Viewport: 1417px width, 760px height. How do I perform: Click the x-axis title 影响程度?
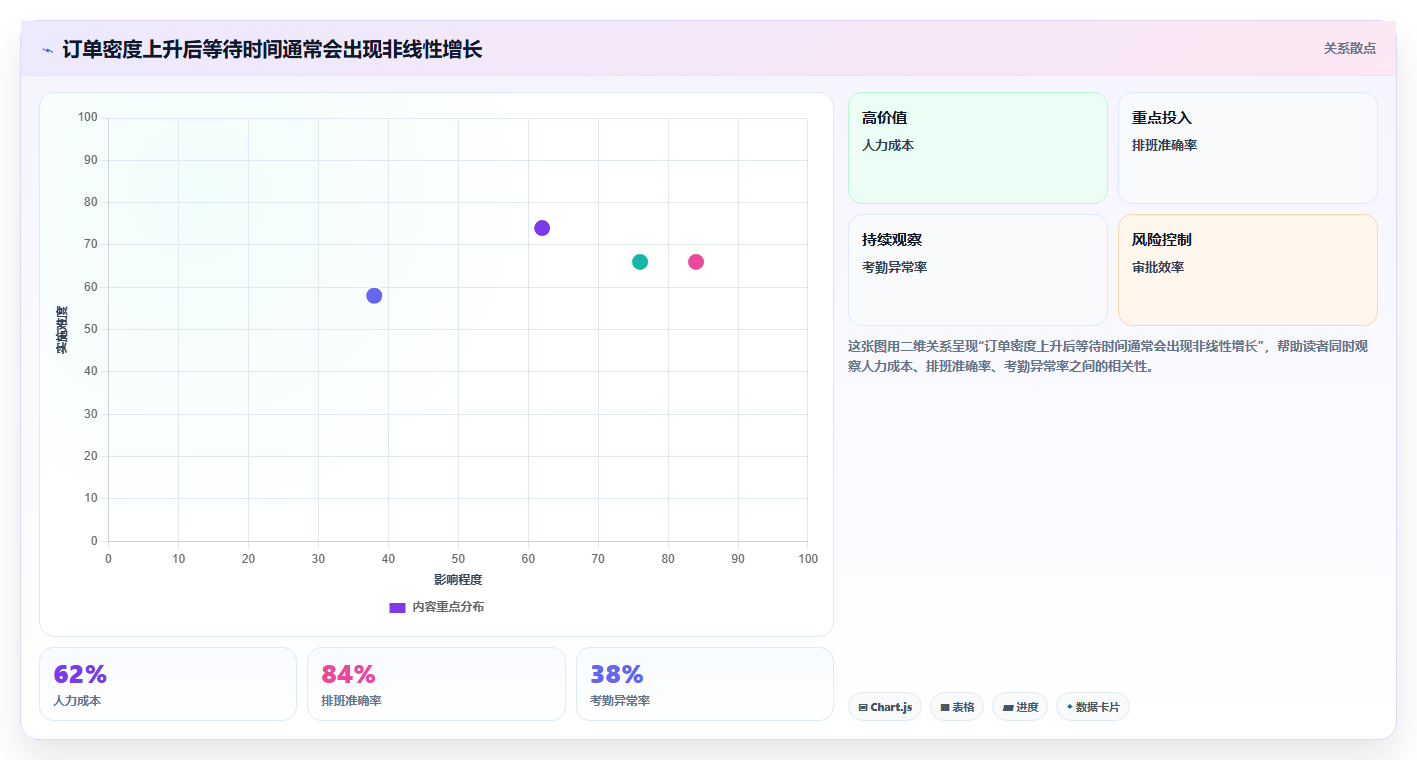(x=458, y=580)
